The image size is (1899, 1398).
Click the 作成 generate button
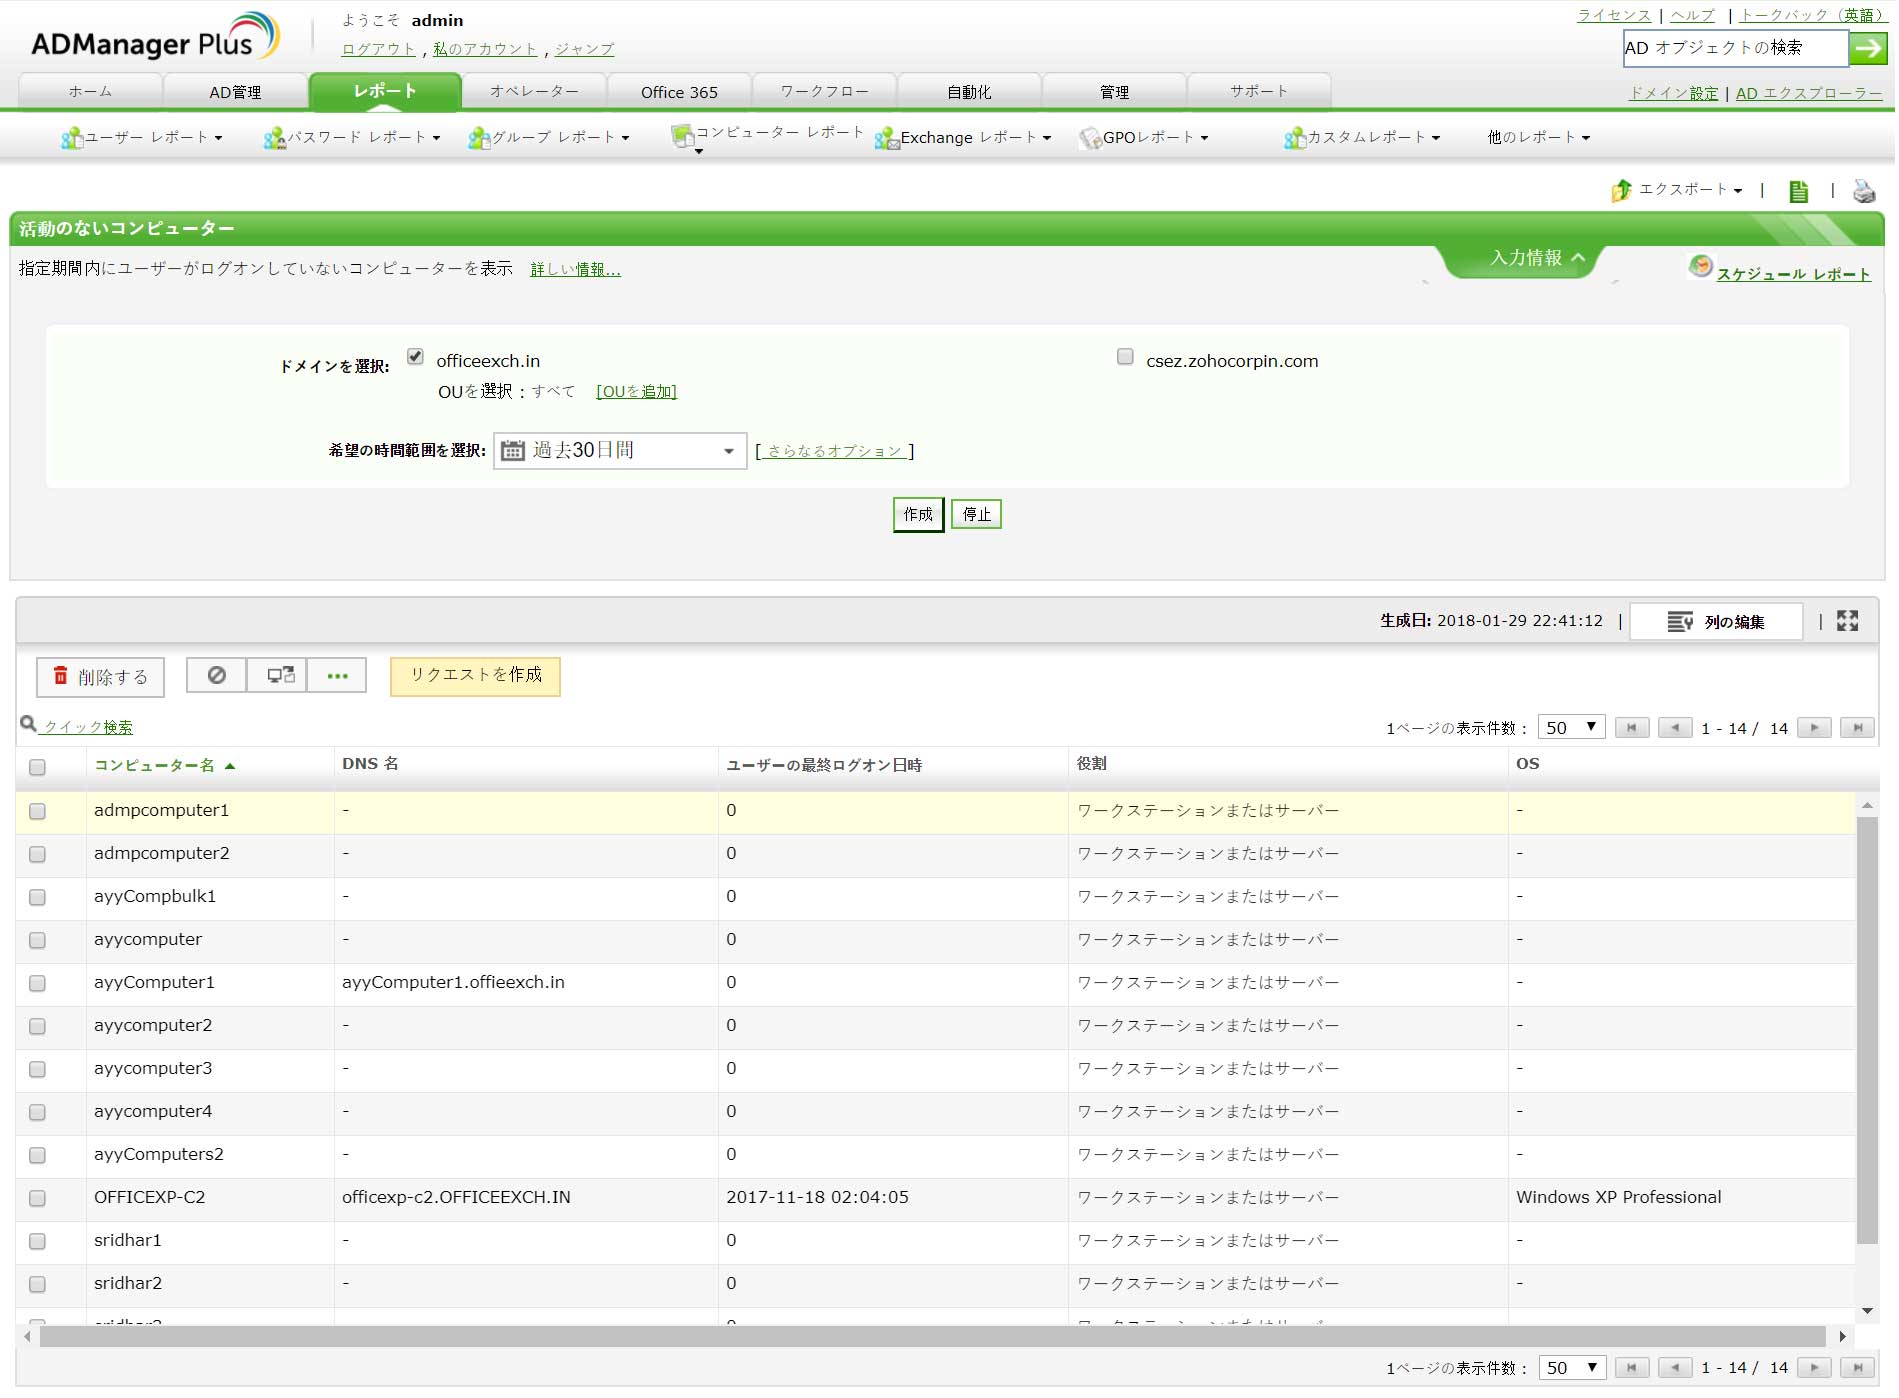[x=920, y=517]
